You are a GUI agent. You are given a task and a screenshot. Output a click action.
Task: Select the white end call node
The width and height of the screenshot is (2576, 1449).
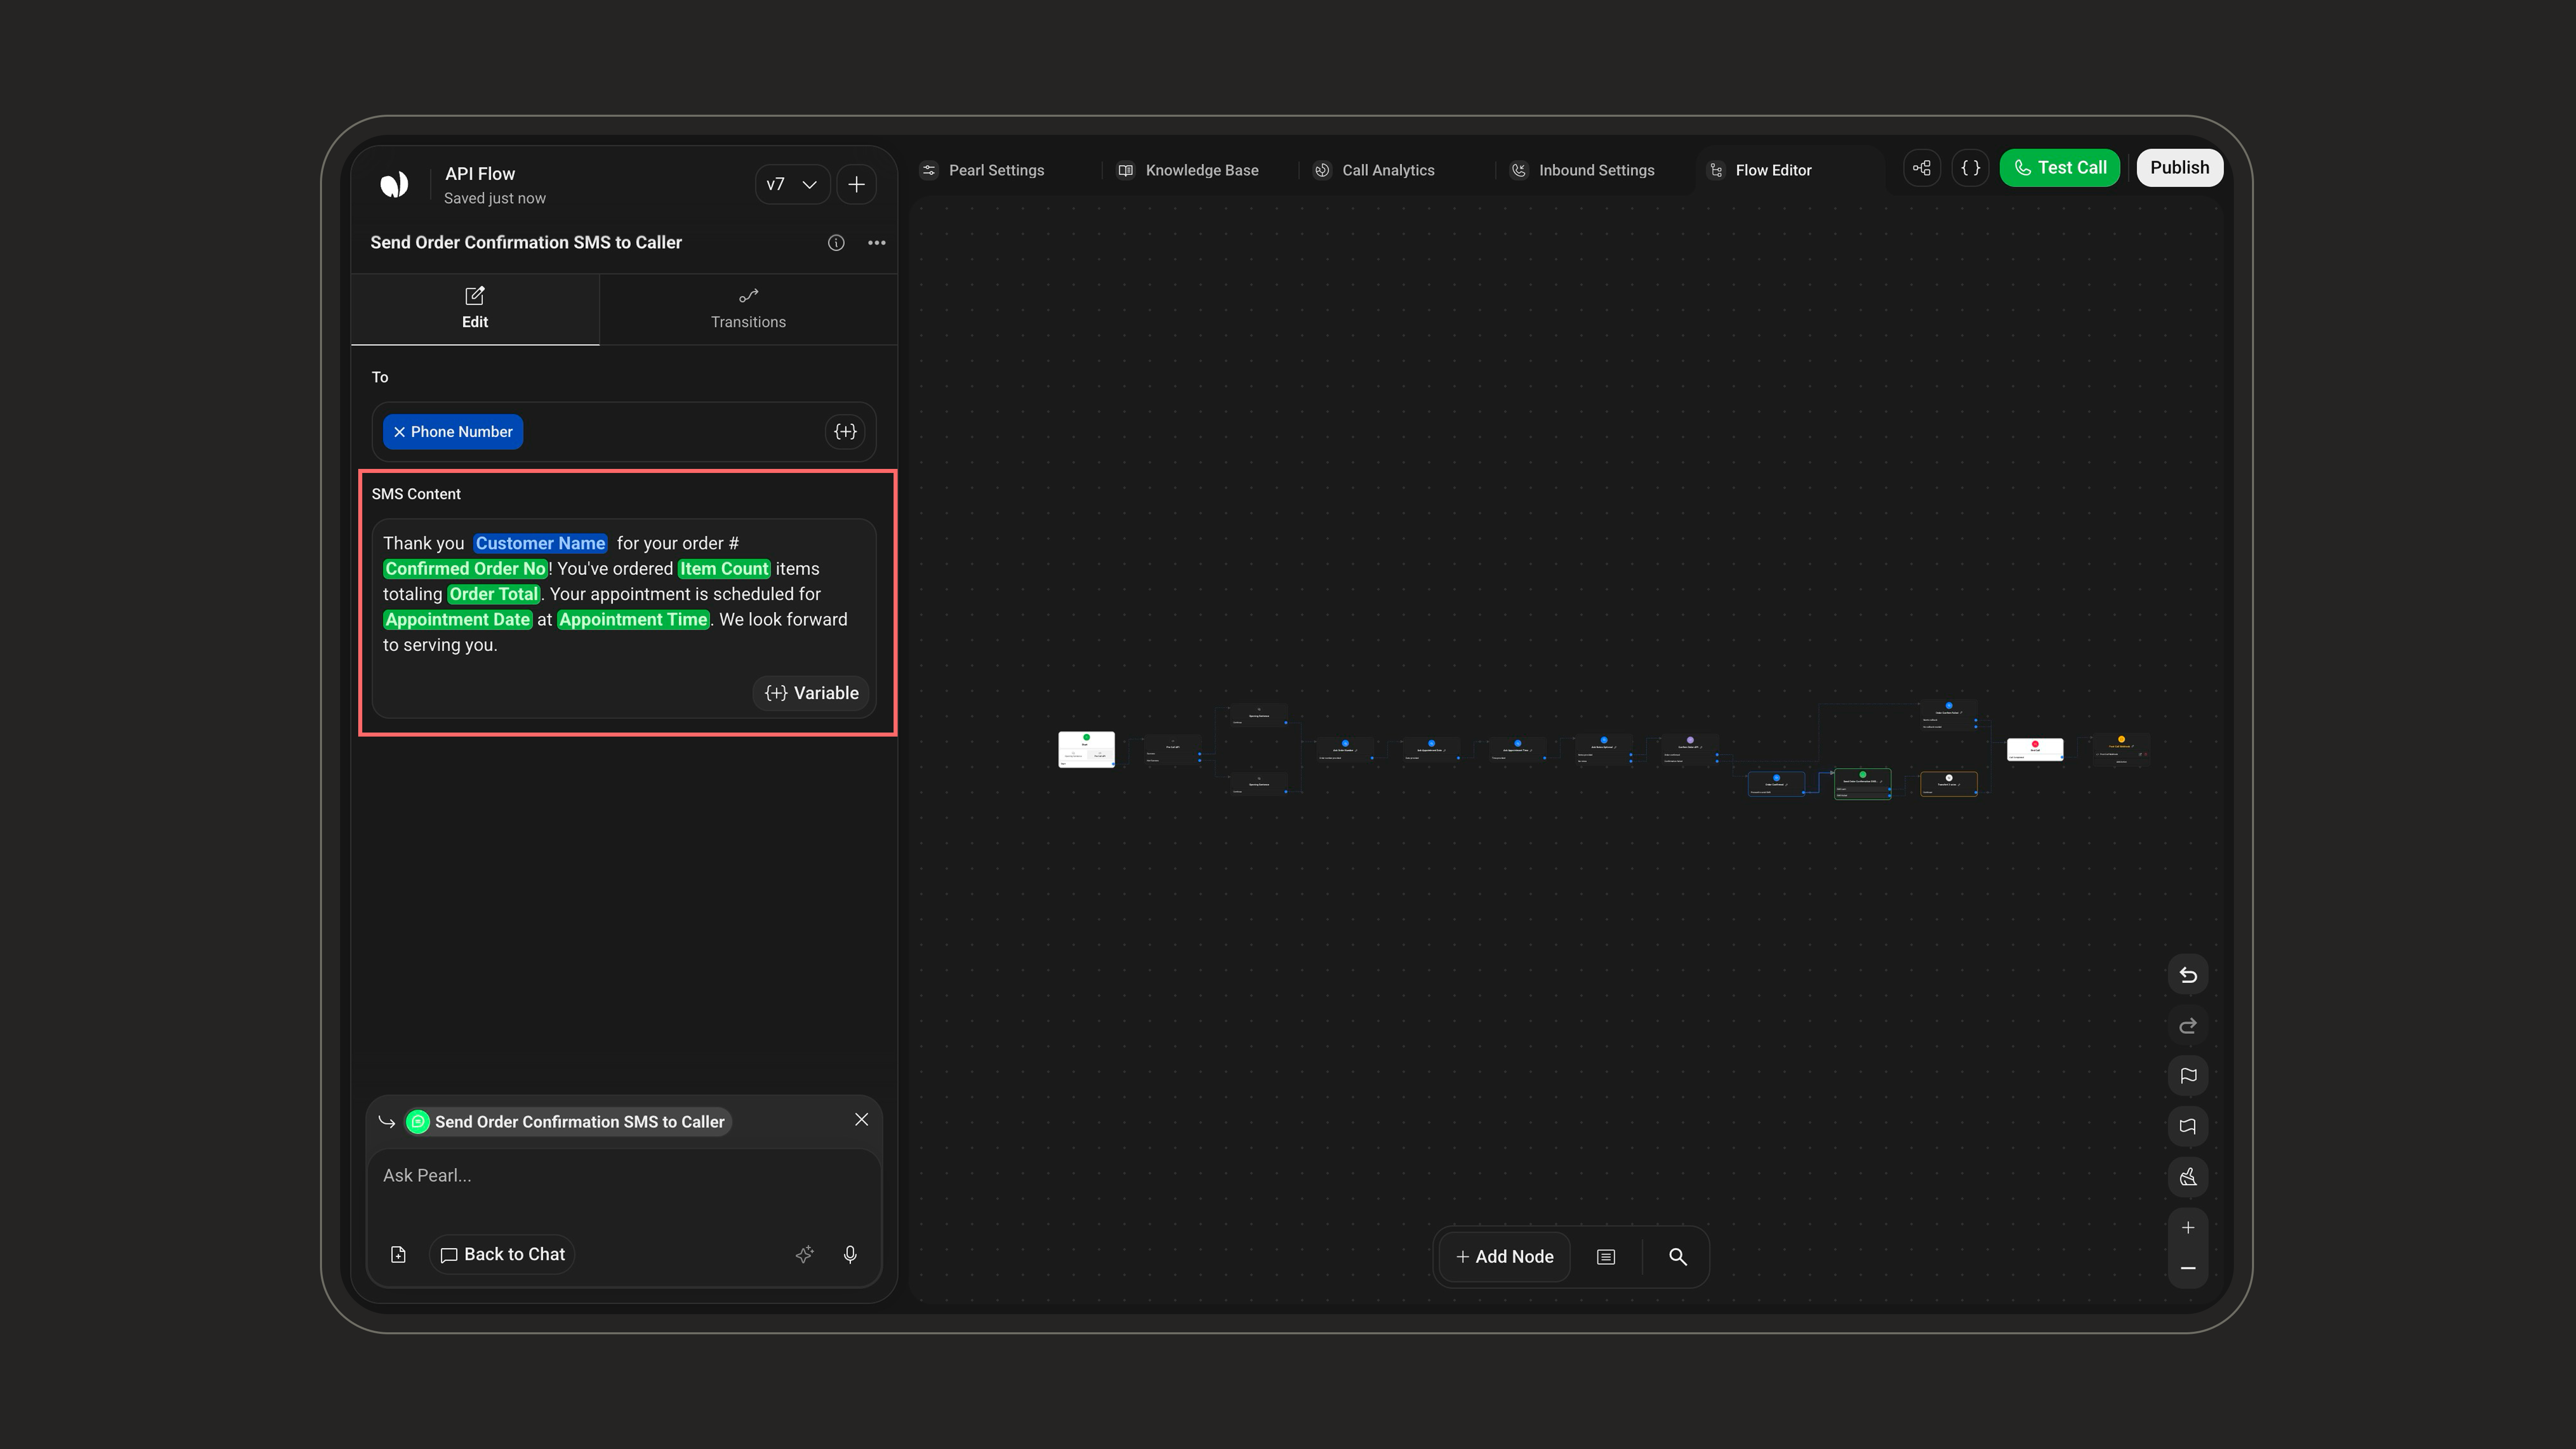pyautogui.click(x=2035, y=750)
